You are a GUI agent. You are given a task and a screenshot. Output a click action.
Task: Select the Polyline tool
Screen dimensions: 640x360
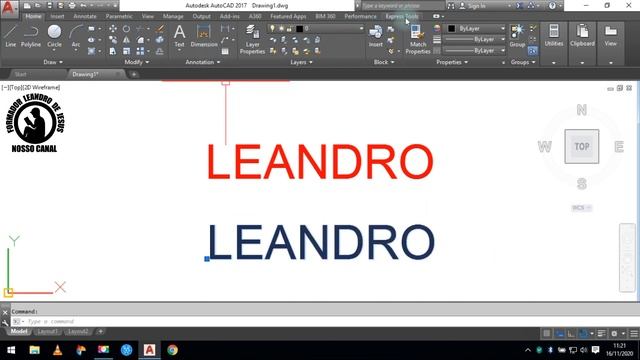[x=31, y=36]
